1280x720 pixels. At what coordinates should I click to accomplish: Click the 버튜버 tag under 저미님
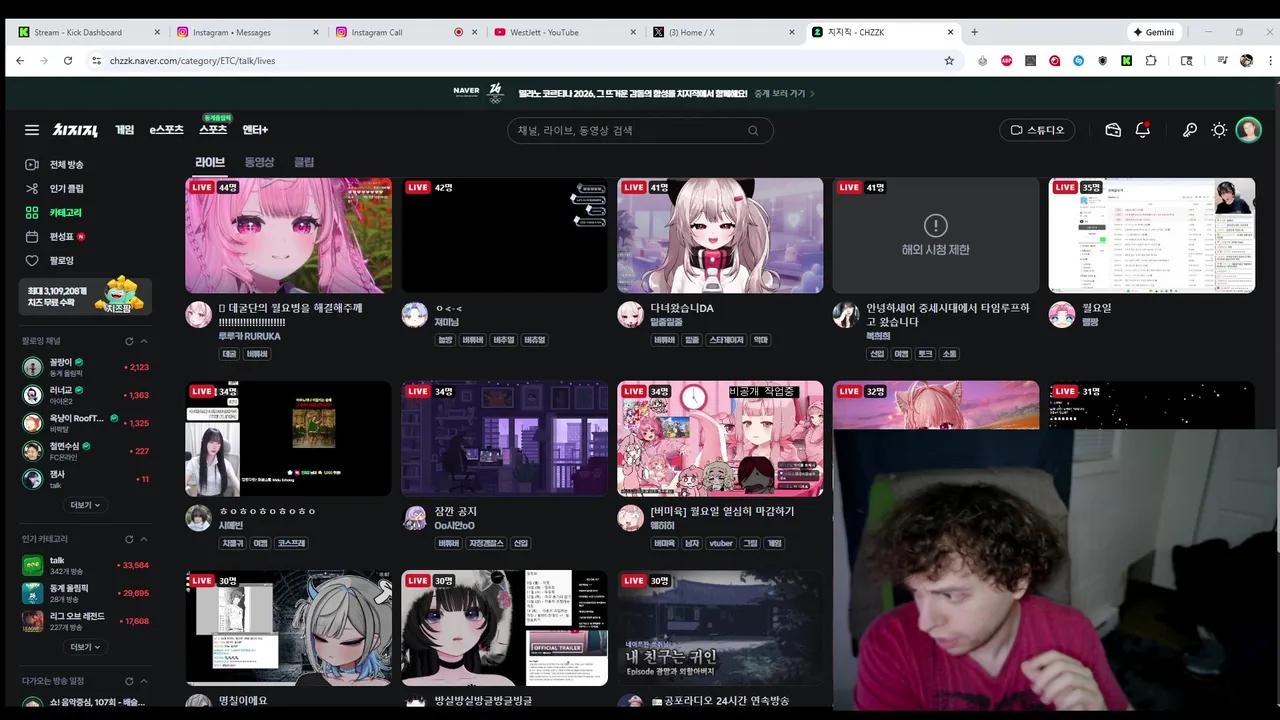472,340
